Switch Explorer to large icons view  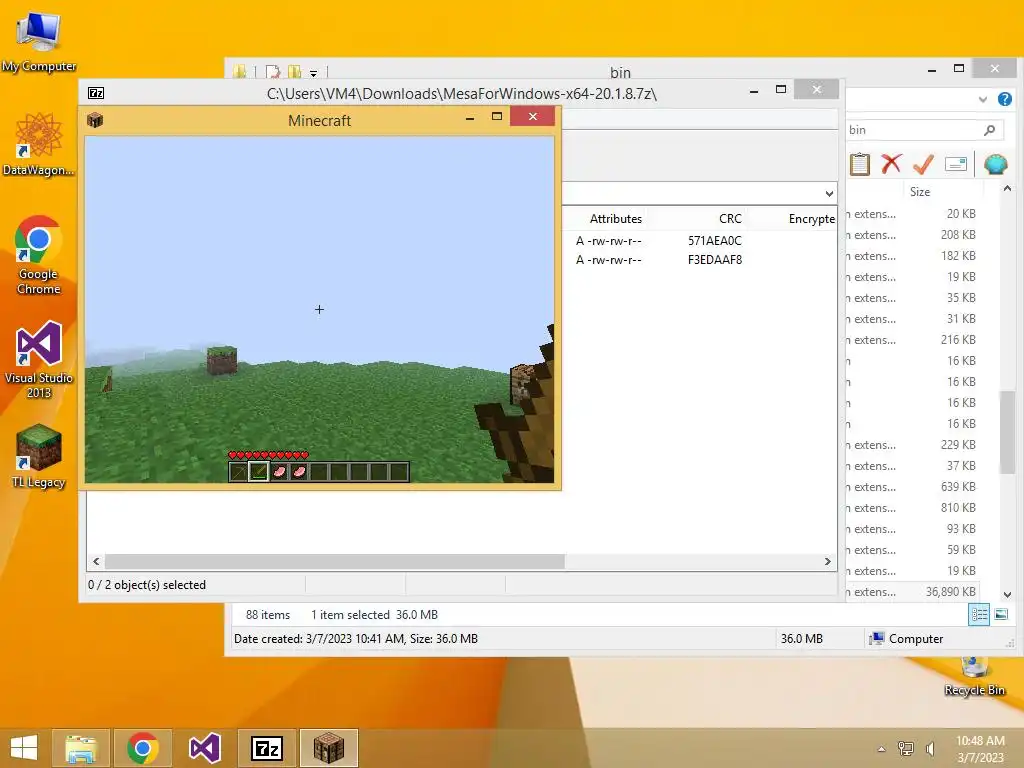1000,615
